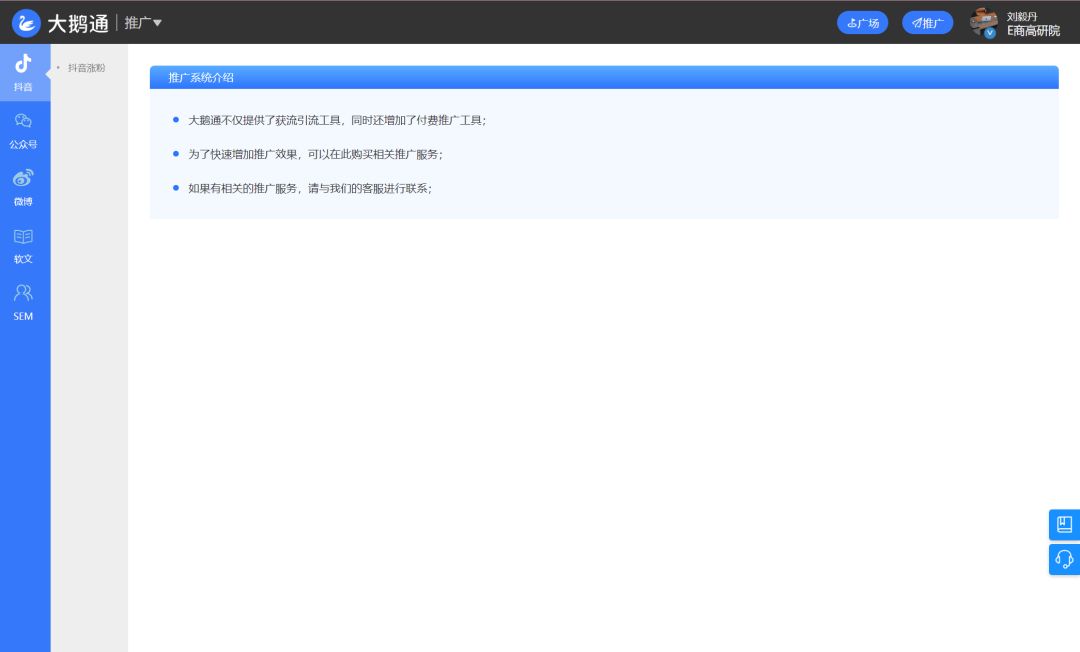Click the 大鹅通 brand name text
The height and width of the screenshot is (652, 1080).
pyautogui.click(x=79, y=23)
